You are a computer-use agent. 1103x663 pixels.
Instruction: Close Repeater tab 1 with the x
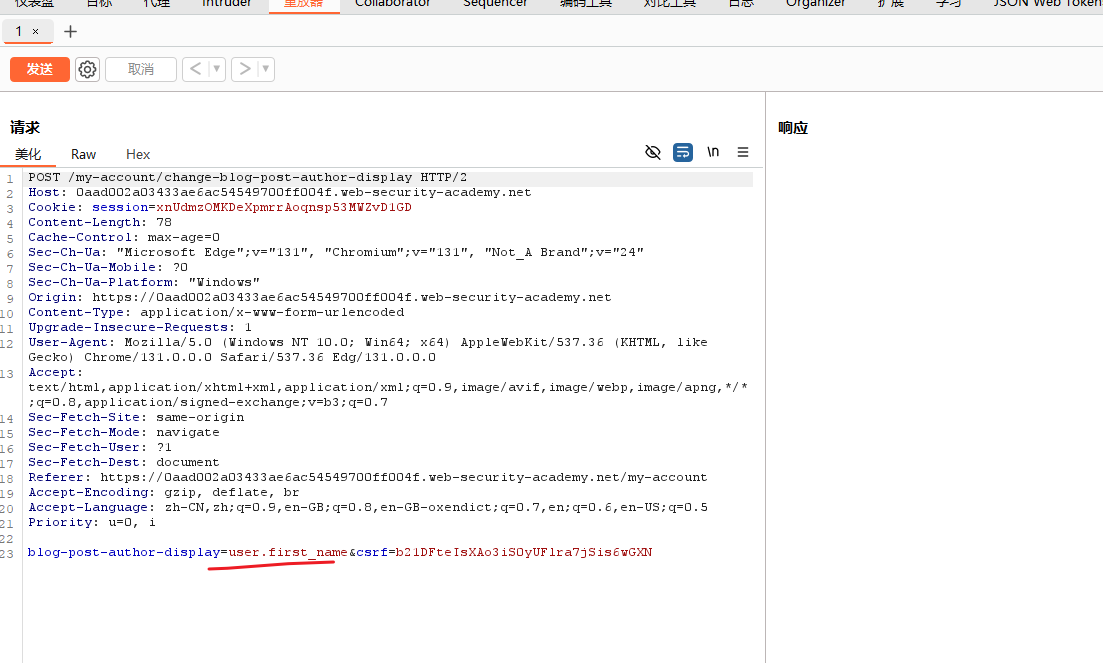pyautogui.click(x=36, y=31)
